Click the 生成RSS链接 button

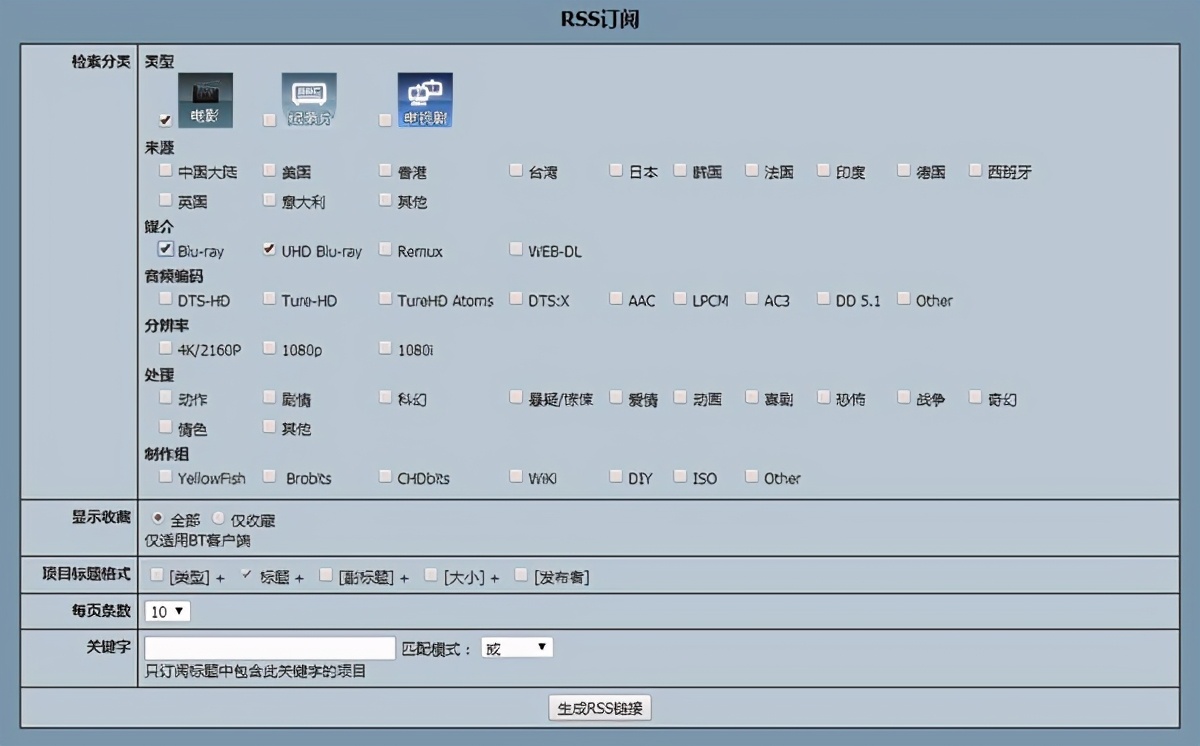click(x=599, y=707)
